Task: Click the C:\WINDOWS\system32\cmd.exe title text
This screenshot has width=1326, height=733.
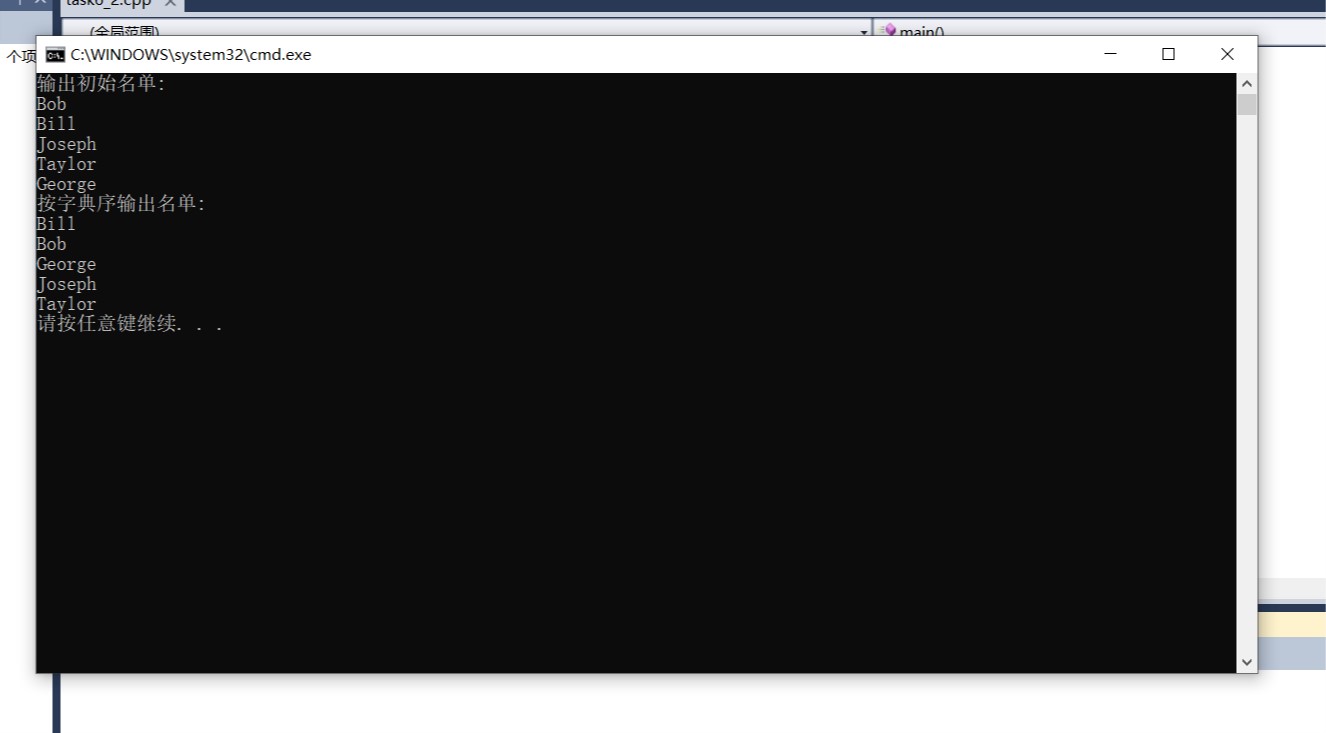Action: tap(190, 55)
